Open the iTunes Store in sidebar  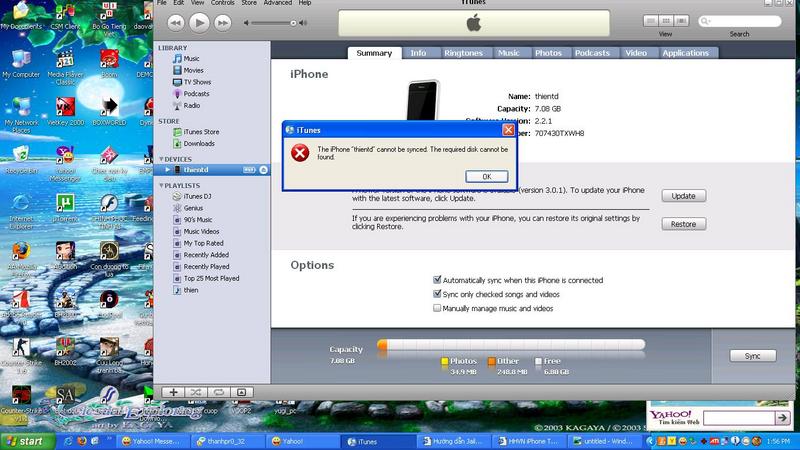click(201, 132)
